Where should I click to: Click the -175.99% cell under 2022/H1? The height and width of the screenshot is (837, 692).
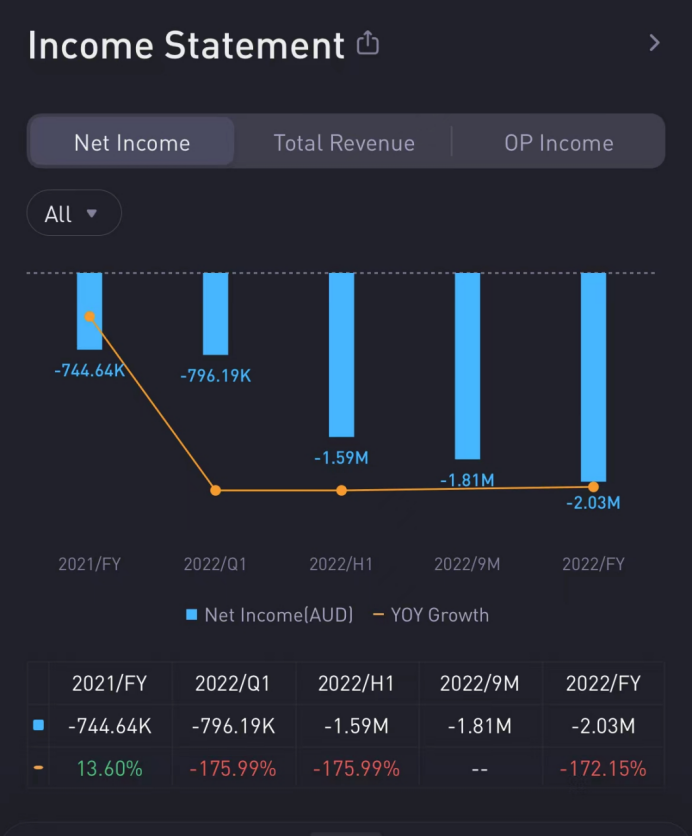356,769
